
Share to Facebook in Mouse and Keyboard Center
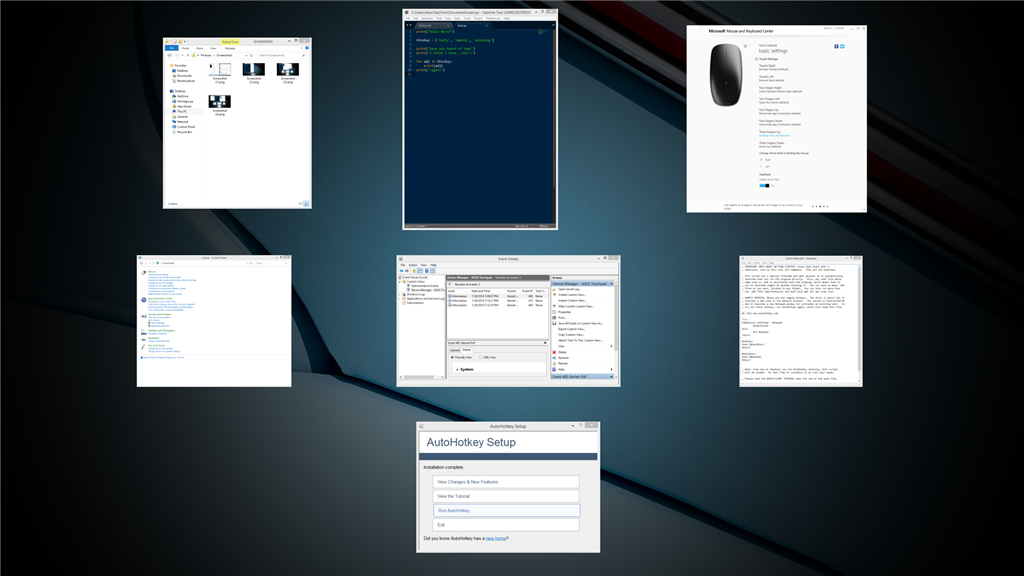[x=836, y=47]
